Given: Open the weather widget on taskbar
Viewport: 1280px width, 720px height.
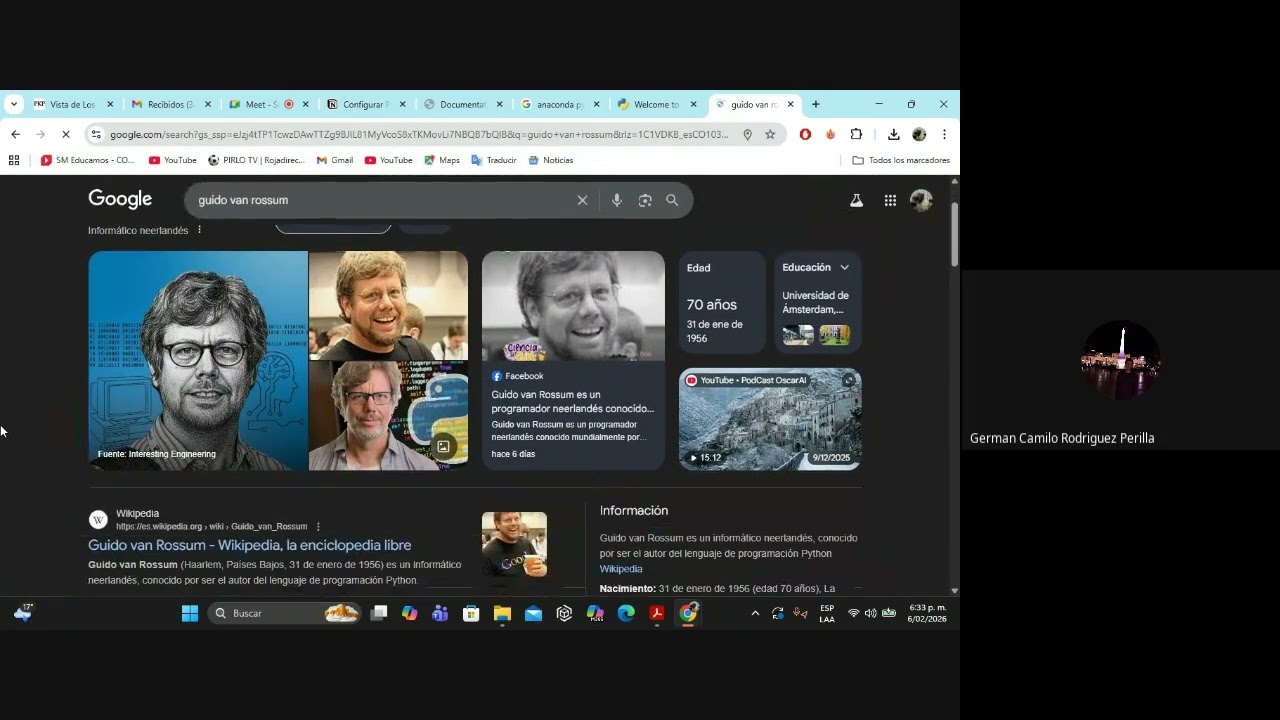Looking at the screenshot, I should click(22, 613).
